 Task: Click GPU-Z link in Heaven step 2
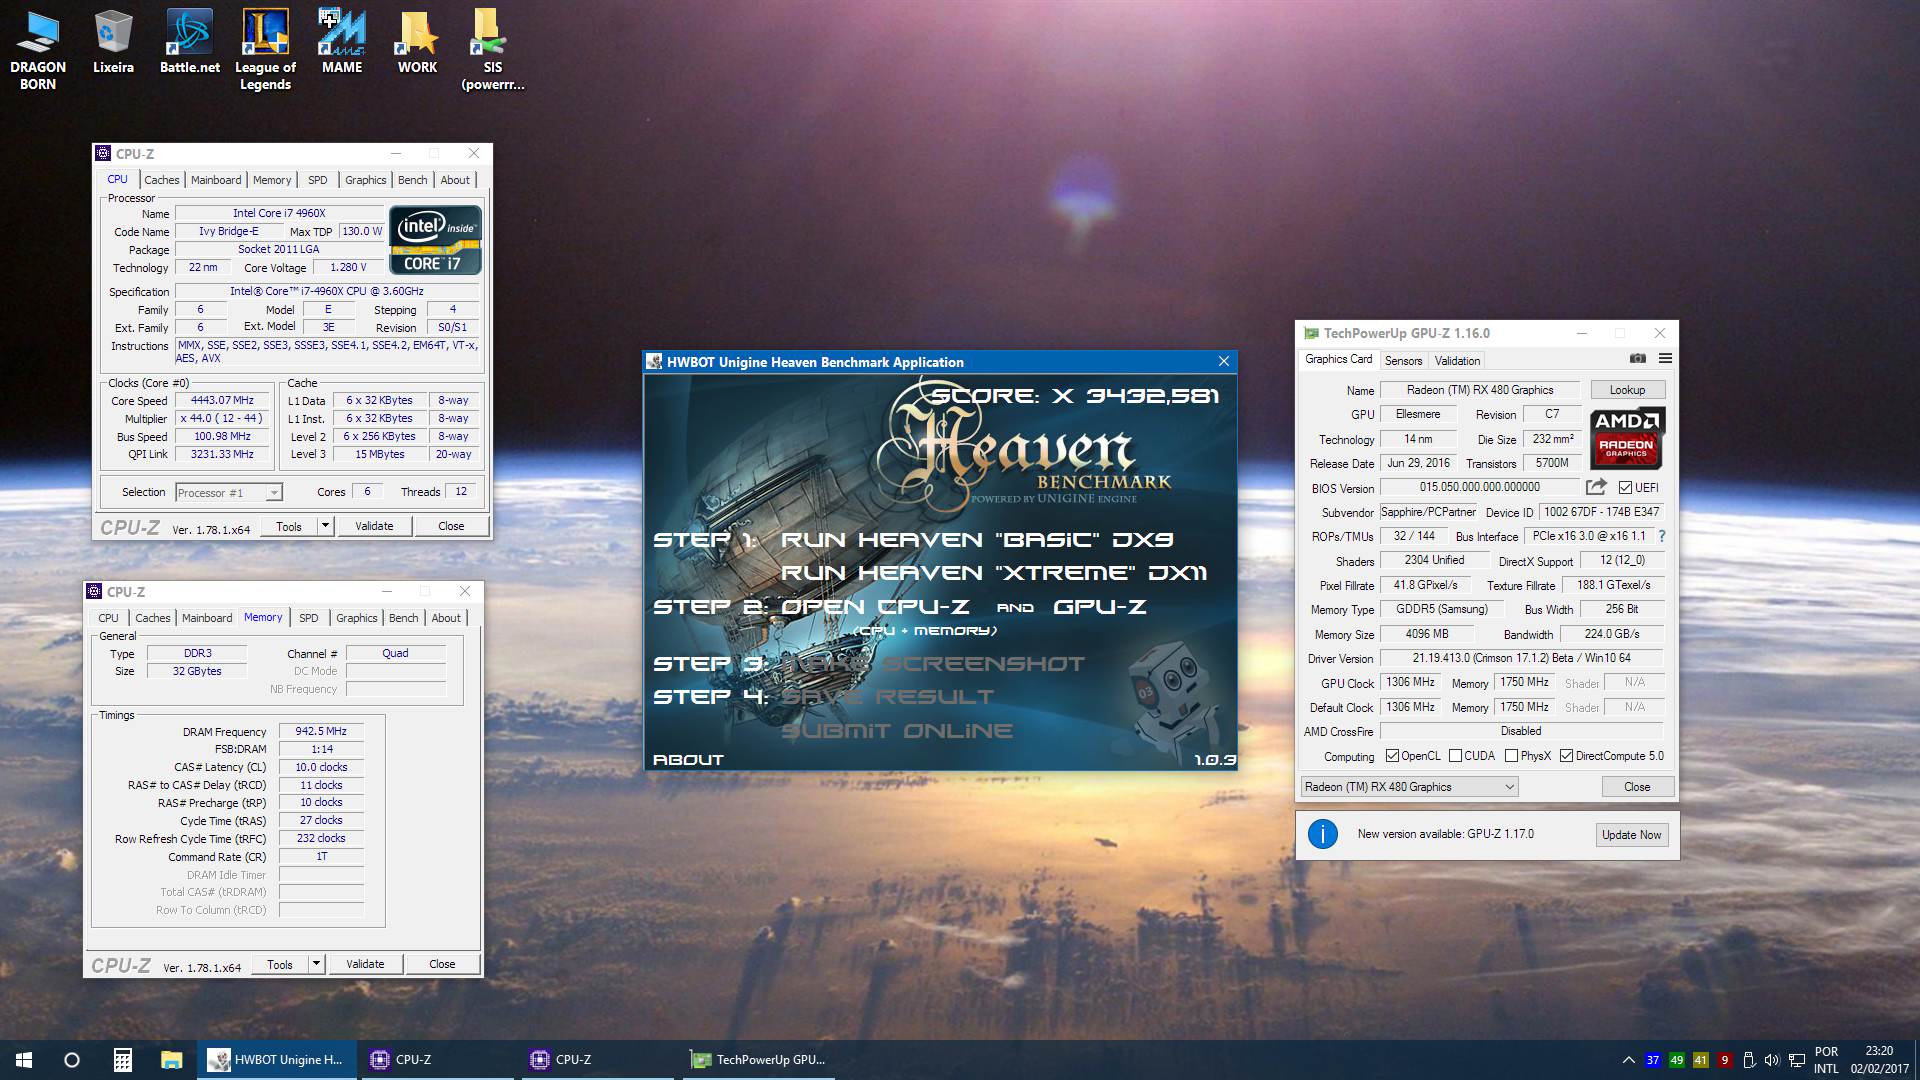[1100, 607]
